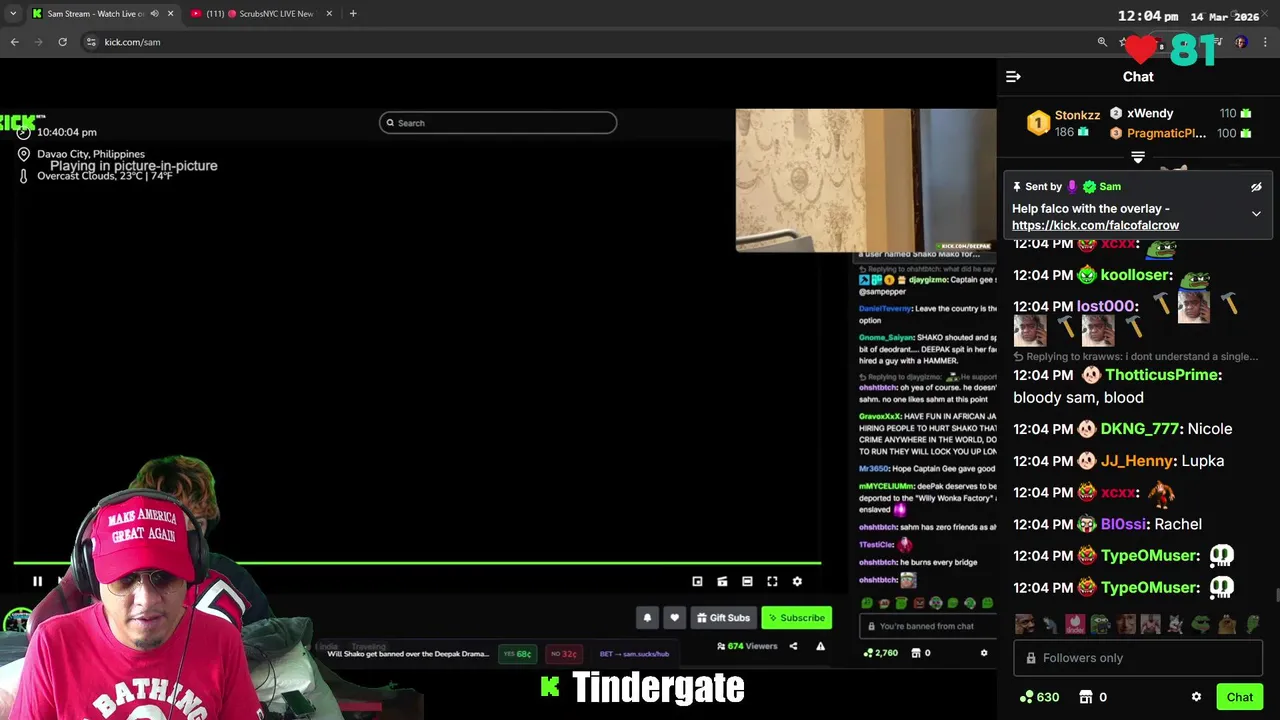Image resolution: width=1280 pixels, height=720 pixels.
Task: Close the ScrubsNYC LIVE browser tab
Action: [x=329, y=14]
